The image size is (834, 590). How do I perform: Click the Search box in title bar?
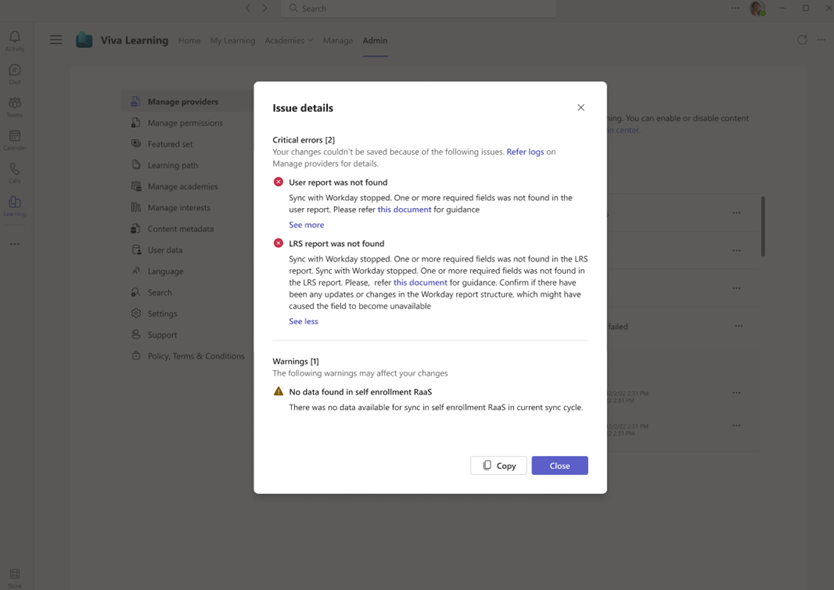click(x=419, y=9)
